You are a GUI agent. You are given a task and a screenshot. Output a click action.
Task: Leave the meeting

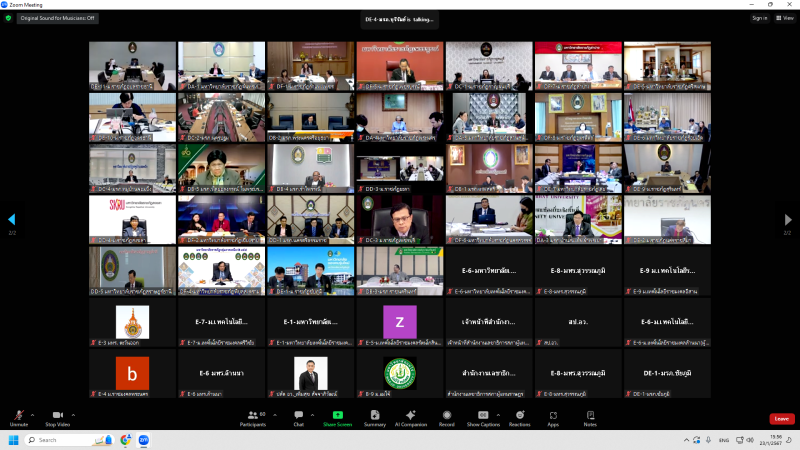[781, 418]
